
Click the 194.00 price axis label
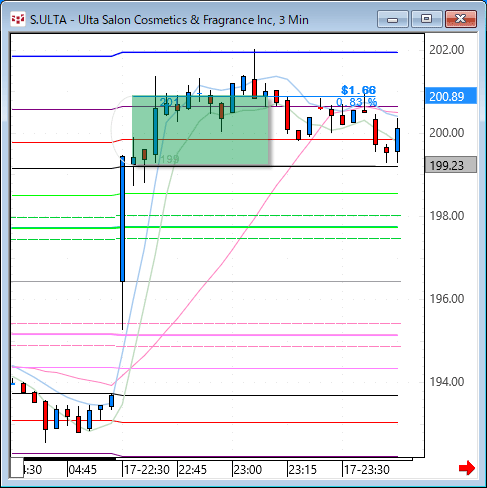point(446,382)
